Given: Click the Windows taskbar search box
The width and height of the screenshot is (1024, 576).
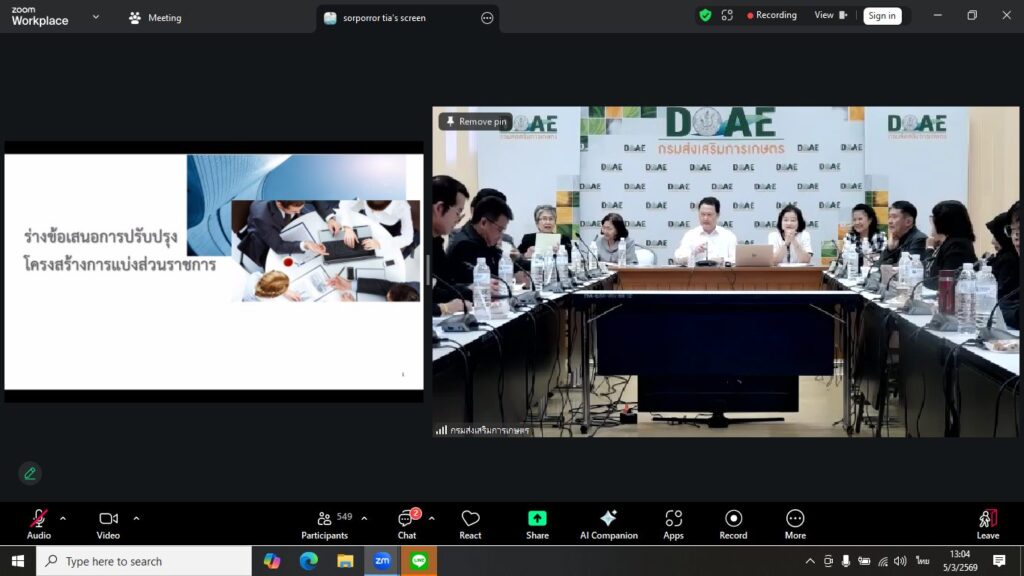Looking at the screenshot, I should pyautogui.click(x=144, y=561).
